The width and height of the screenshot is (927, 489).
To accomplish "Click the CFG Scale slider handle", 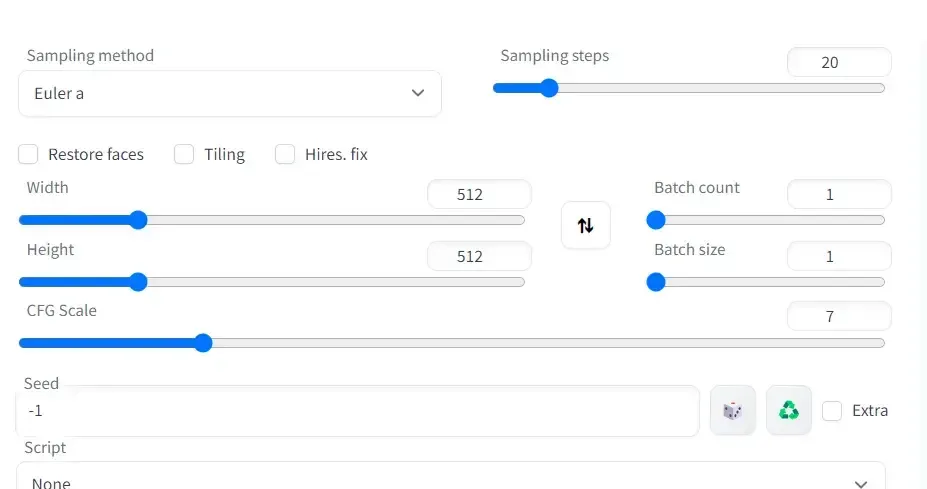I will tap(203, 343).
